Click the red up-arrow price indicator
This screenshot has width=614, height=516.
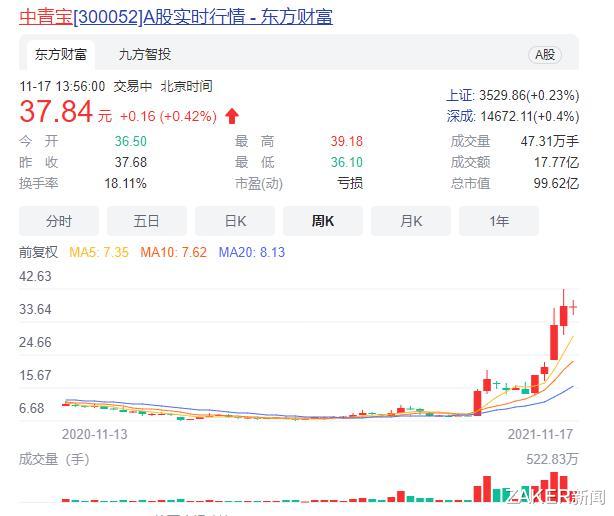232,116
